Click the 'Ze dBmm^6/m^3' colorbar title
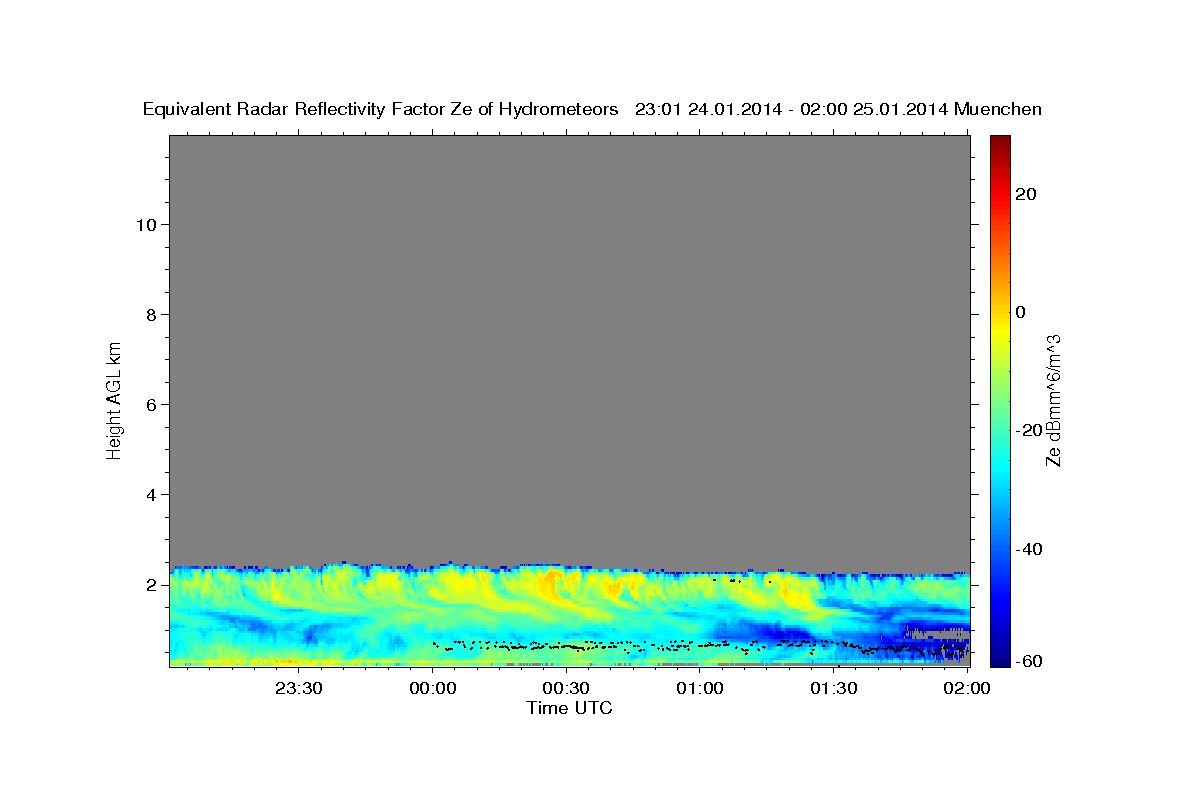Viewport: 1200px width, 800px height. tap(1053, 400)
